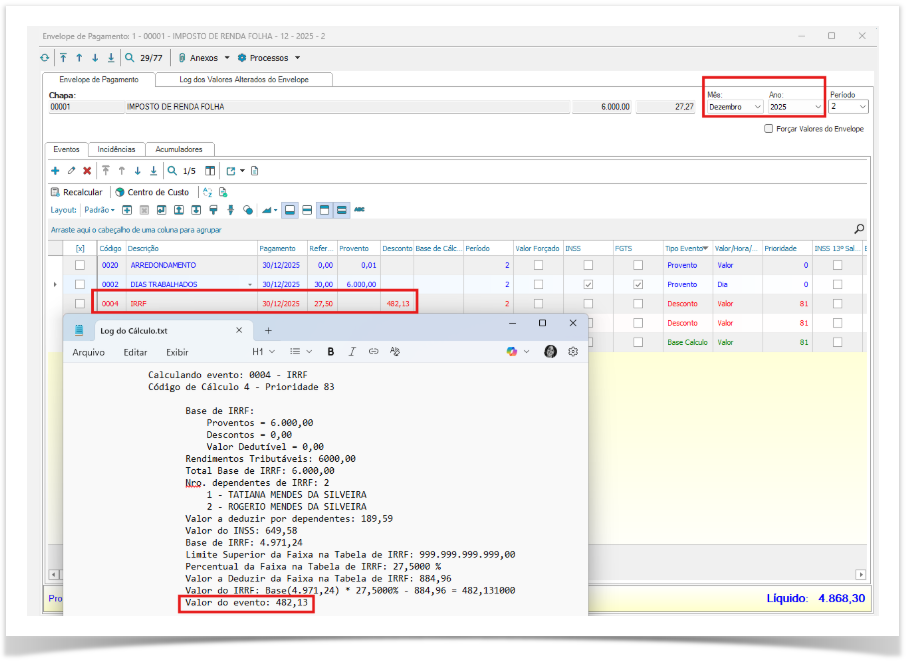
Task: Click the Chapa field showing 00001
Action: [86, 107]
